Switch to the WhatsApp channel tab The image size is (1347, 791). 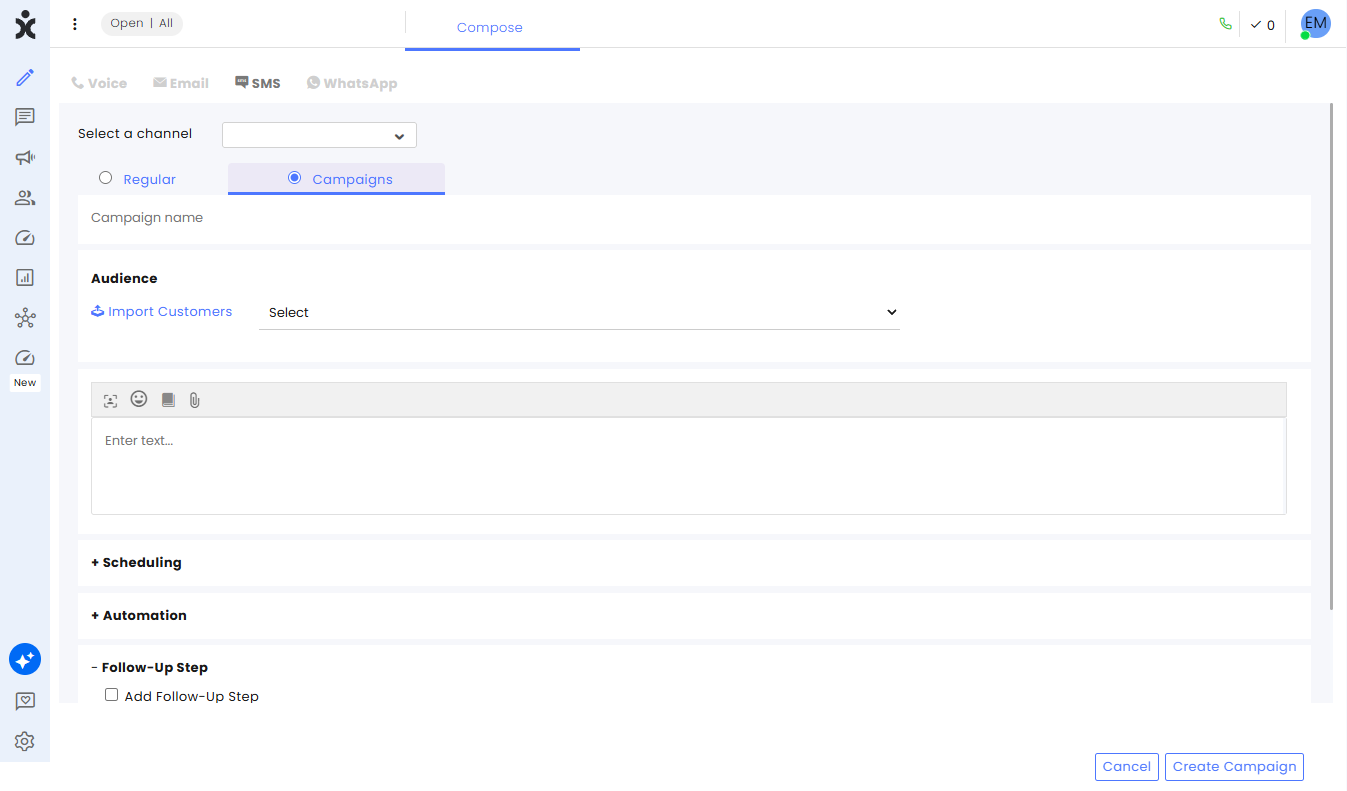352,83
